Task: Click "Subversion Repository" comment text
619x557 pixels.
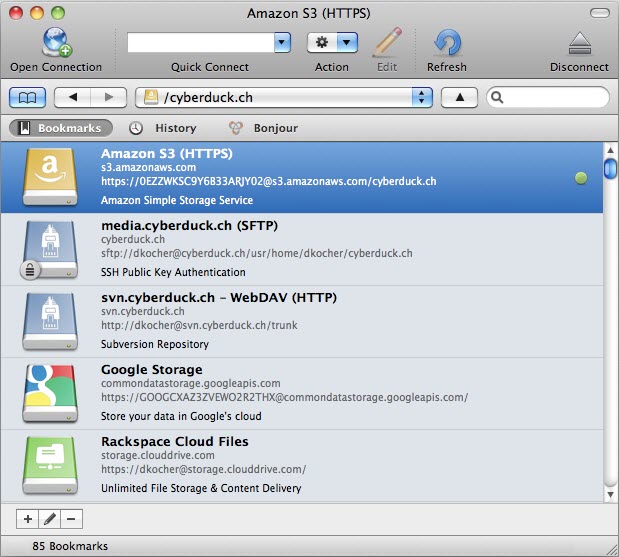Action: 155,344
